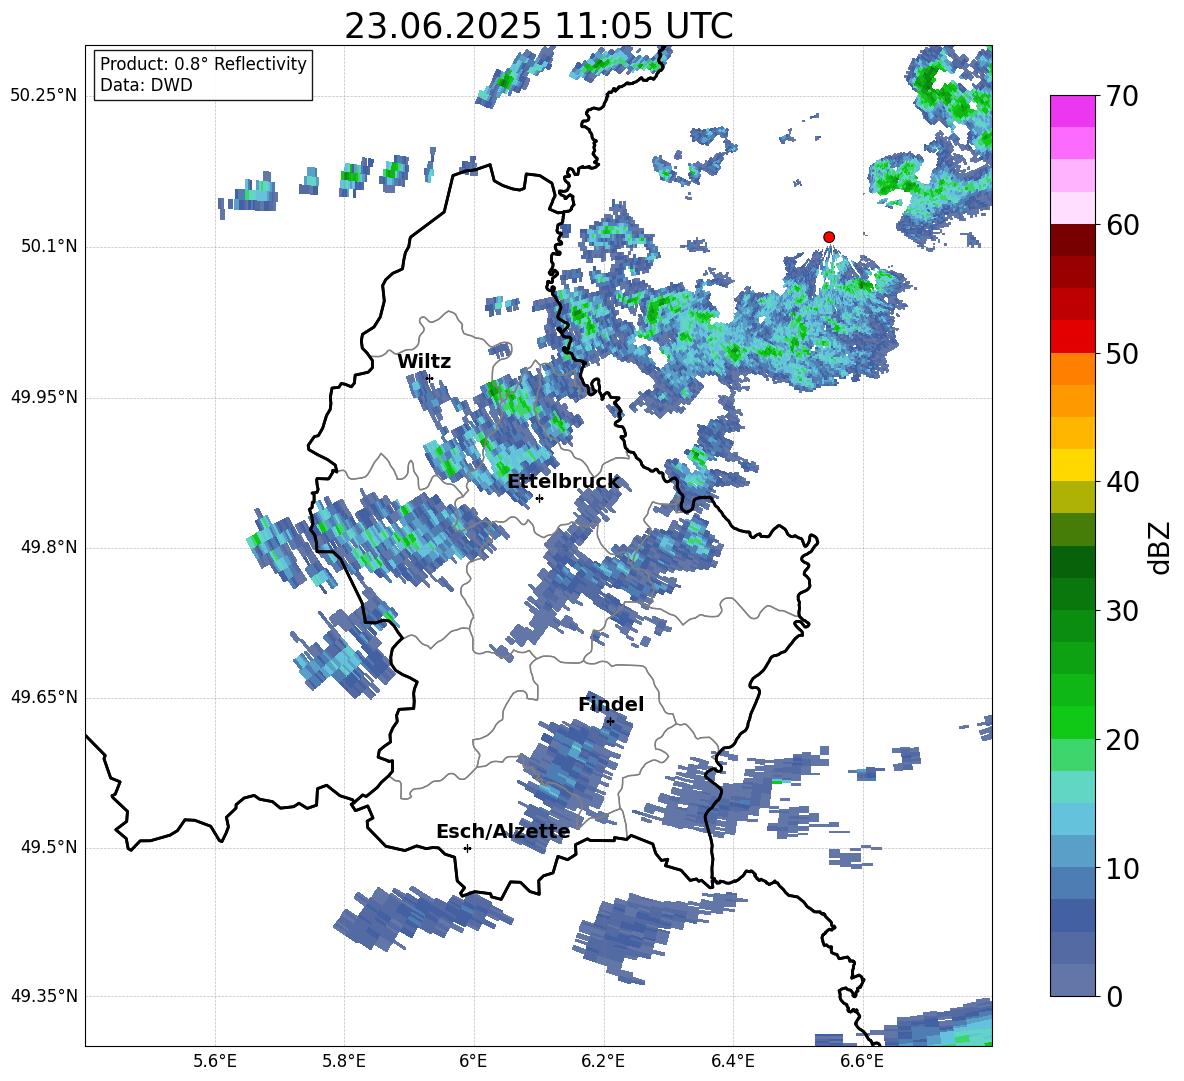
Task: Click the Esch/Alzette city label
Action: pos(503,831)
